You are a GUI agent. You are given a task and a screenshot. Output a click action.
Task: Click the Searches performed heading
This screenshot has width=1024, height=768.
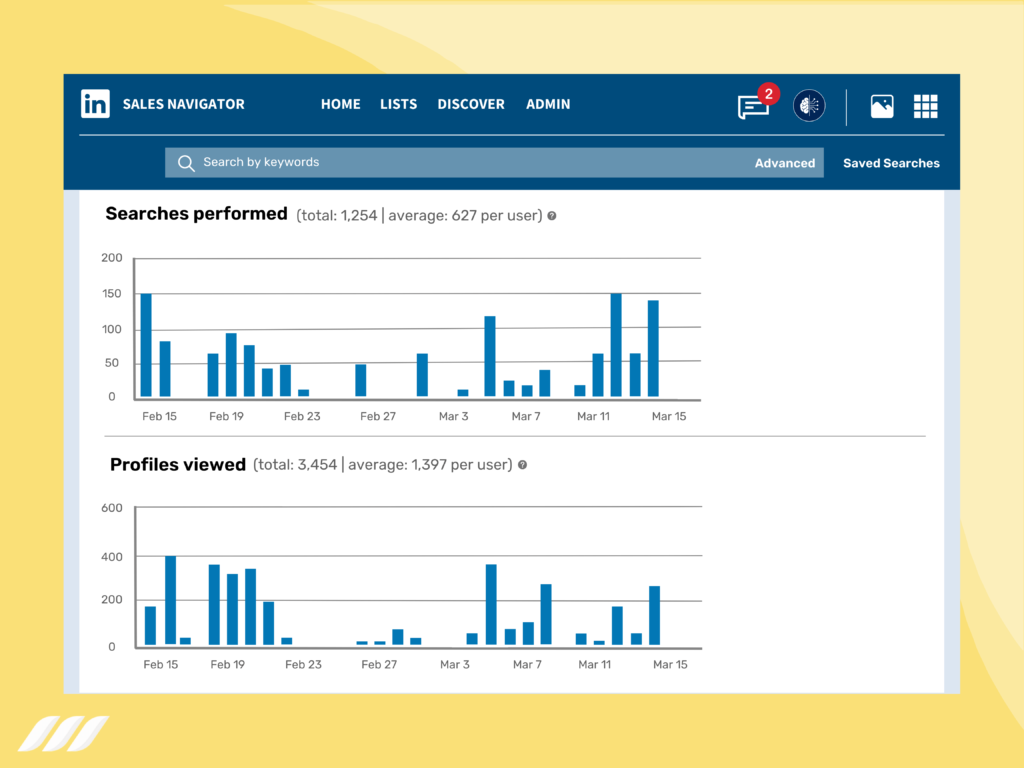tap(196, 213)
